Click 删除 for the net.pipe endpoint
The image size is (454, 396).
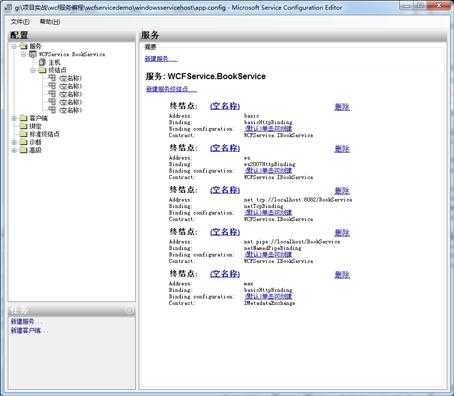click(342, 233)
